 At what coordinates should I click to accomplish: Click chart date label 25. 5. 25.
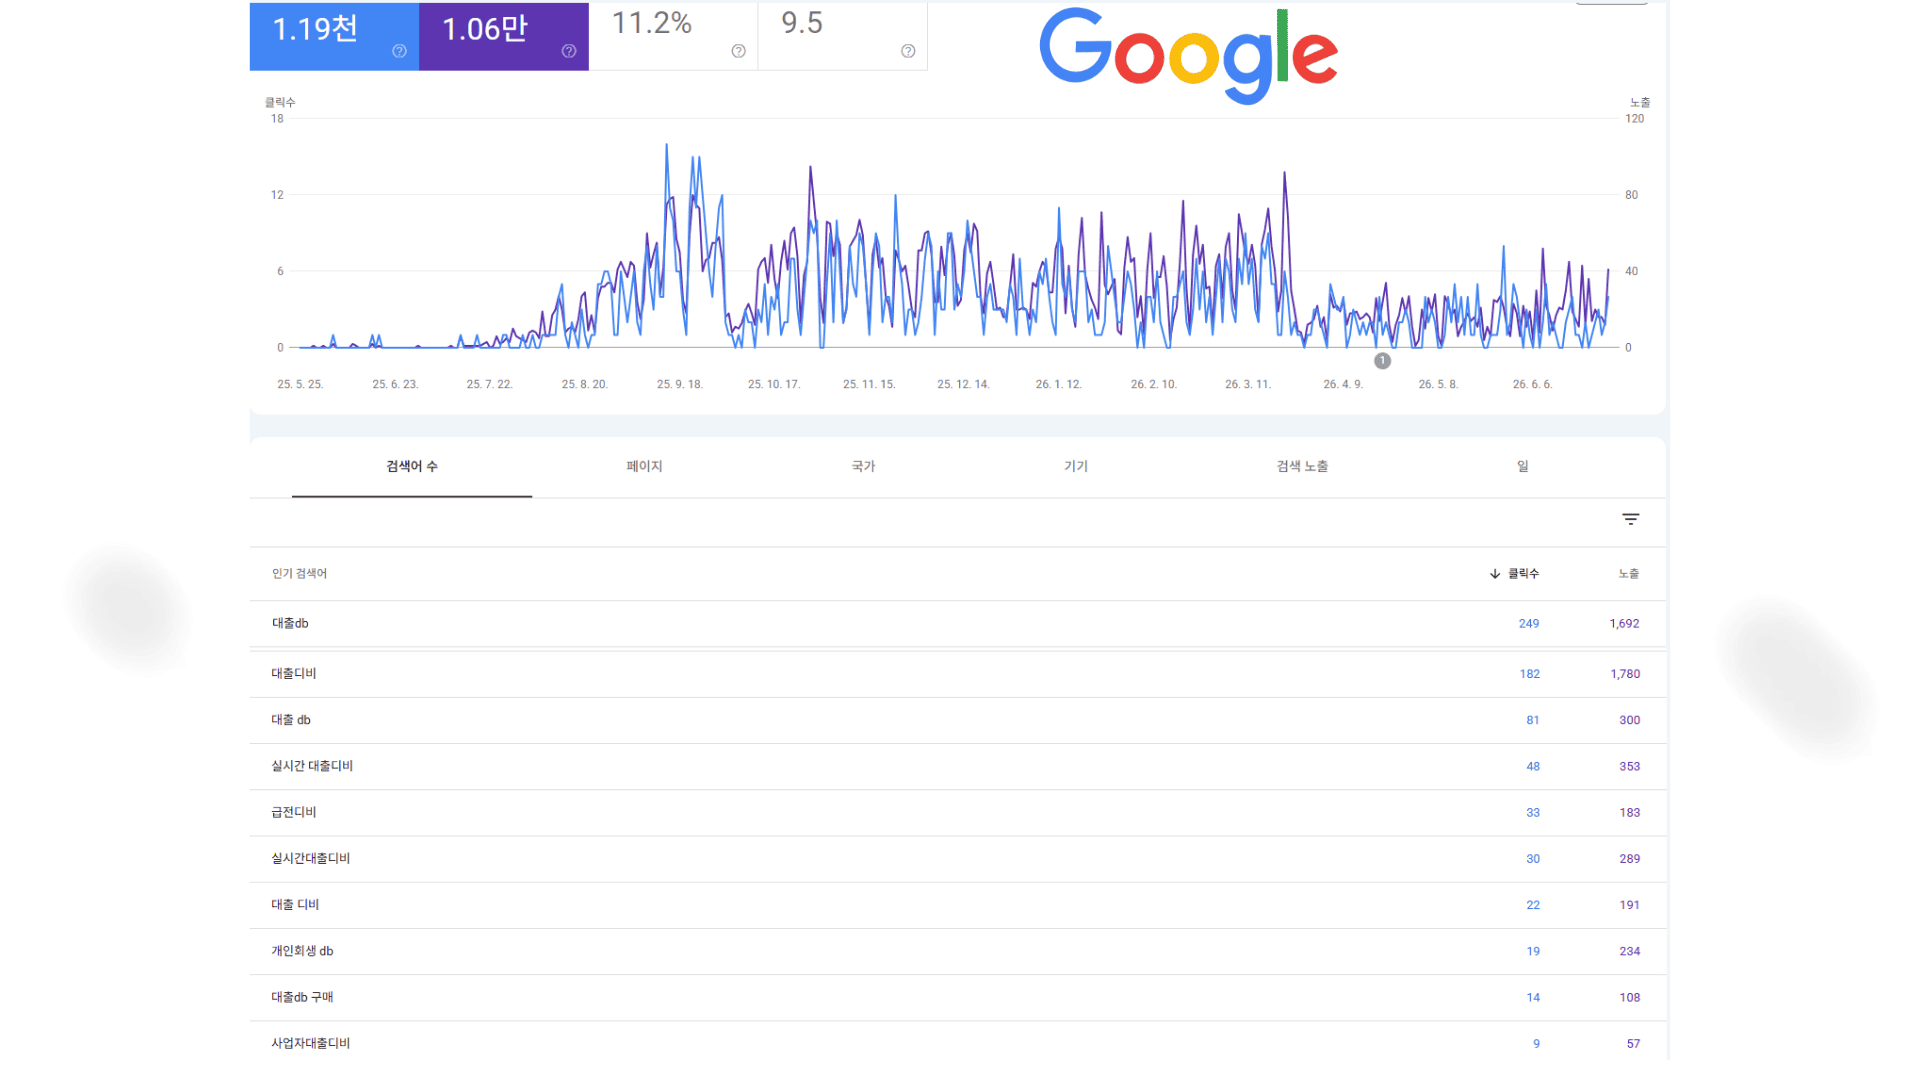pos(300,385)
